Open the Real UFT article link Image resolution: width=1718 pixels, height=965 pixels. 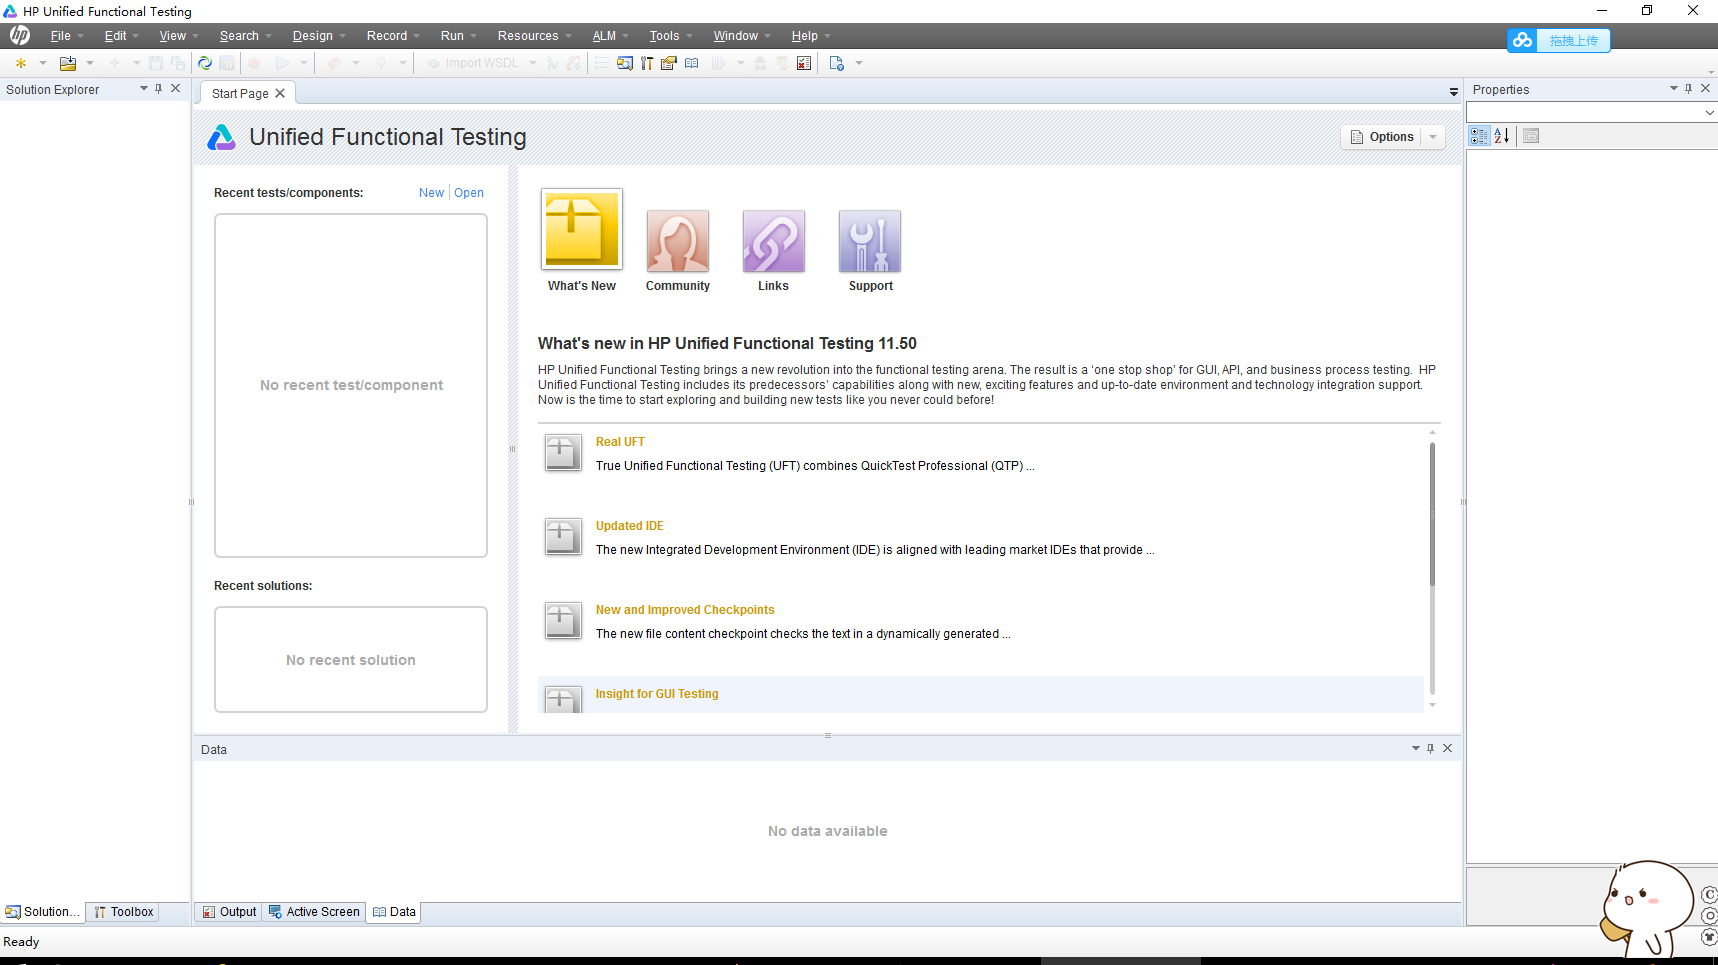pyautogui.click(x=620, y=442)
